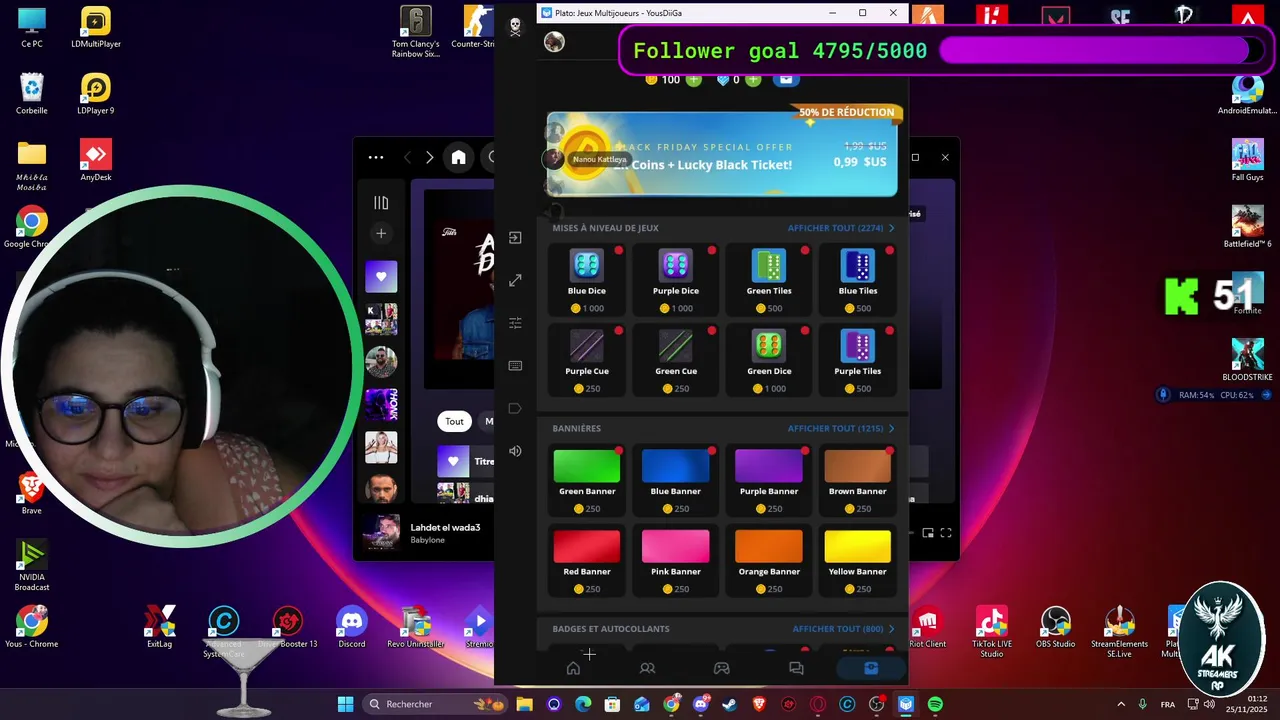Click the Plato profile avatar at top
1280x720 pixels.
click(x=554, y=42)
